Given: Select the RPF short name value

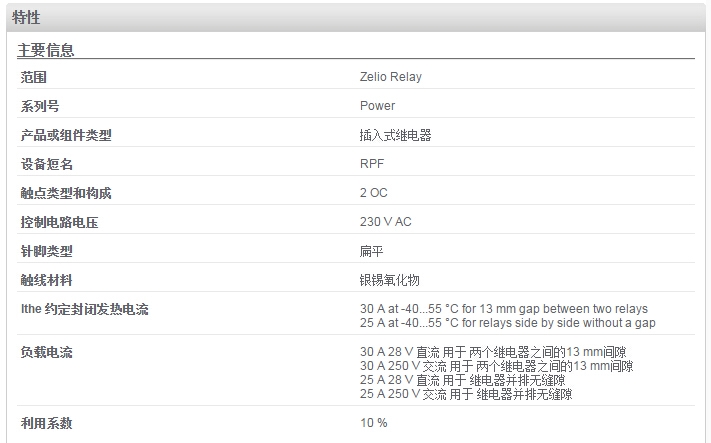Looking at the screenshot, I should [372, 164].
